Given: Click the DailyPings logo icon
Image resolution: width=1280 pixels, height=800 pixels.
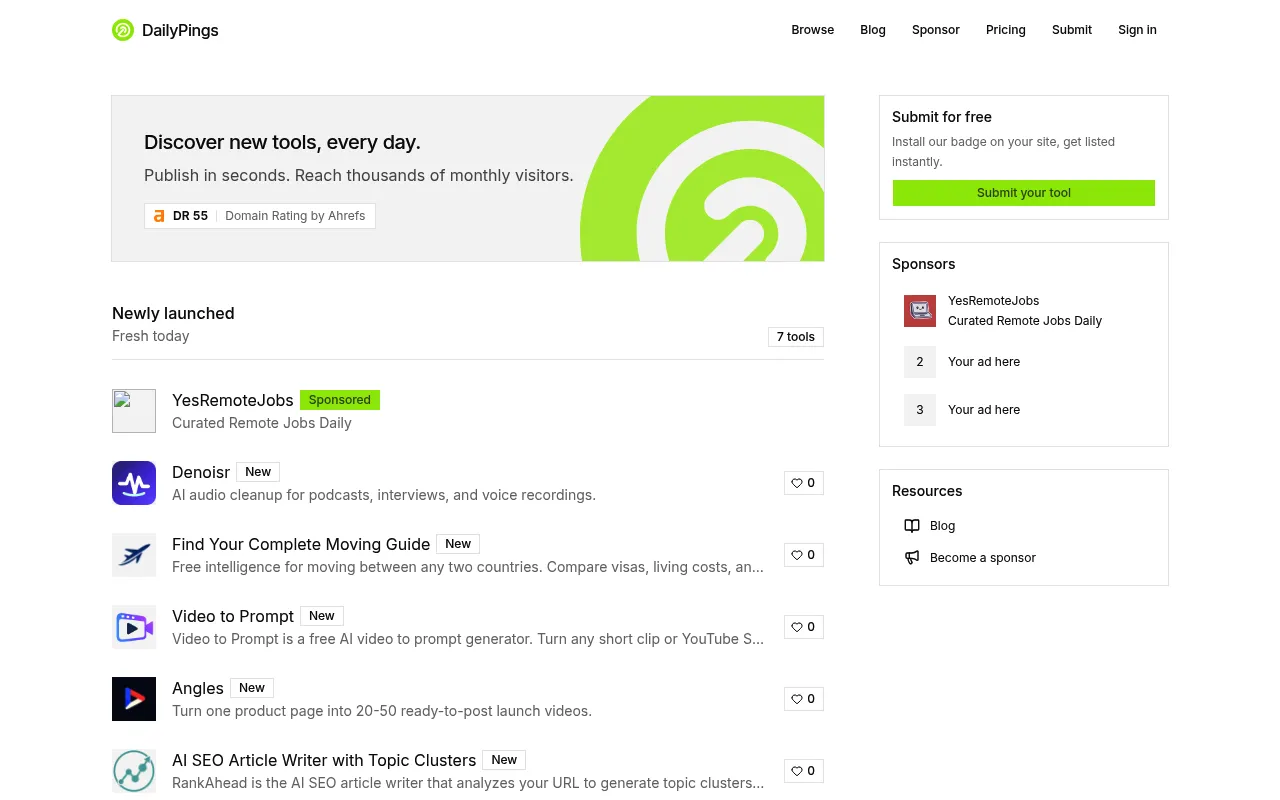Looking at the screenshot, I should (x=123, y=30).
